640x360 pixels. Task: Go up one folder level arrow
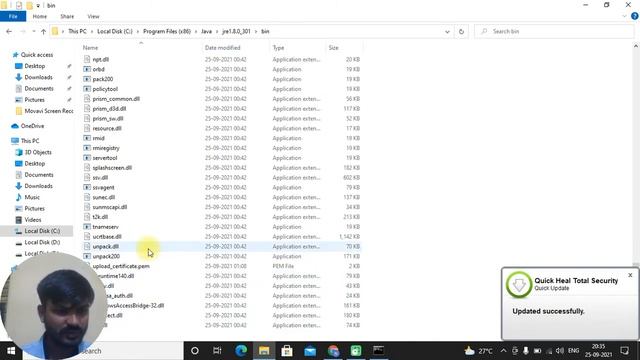[43, 31]
